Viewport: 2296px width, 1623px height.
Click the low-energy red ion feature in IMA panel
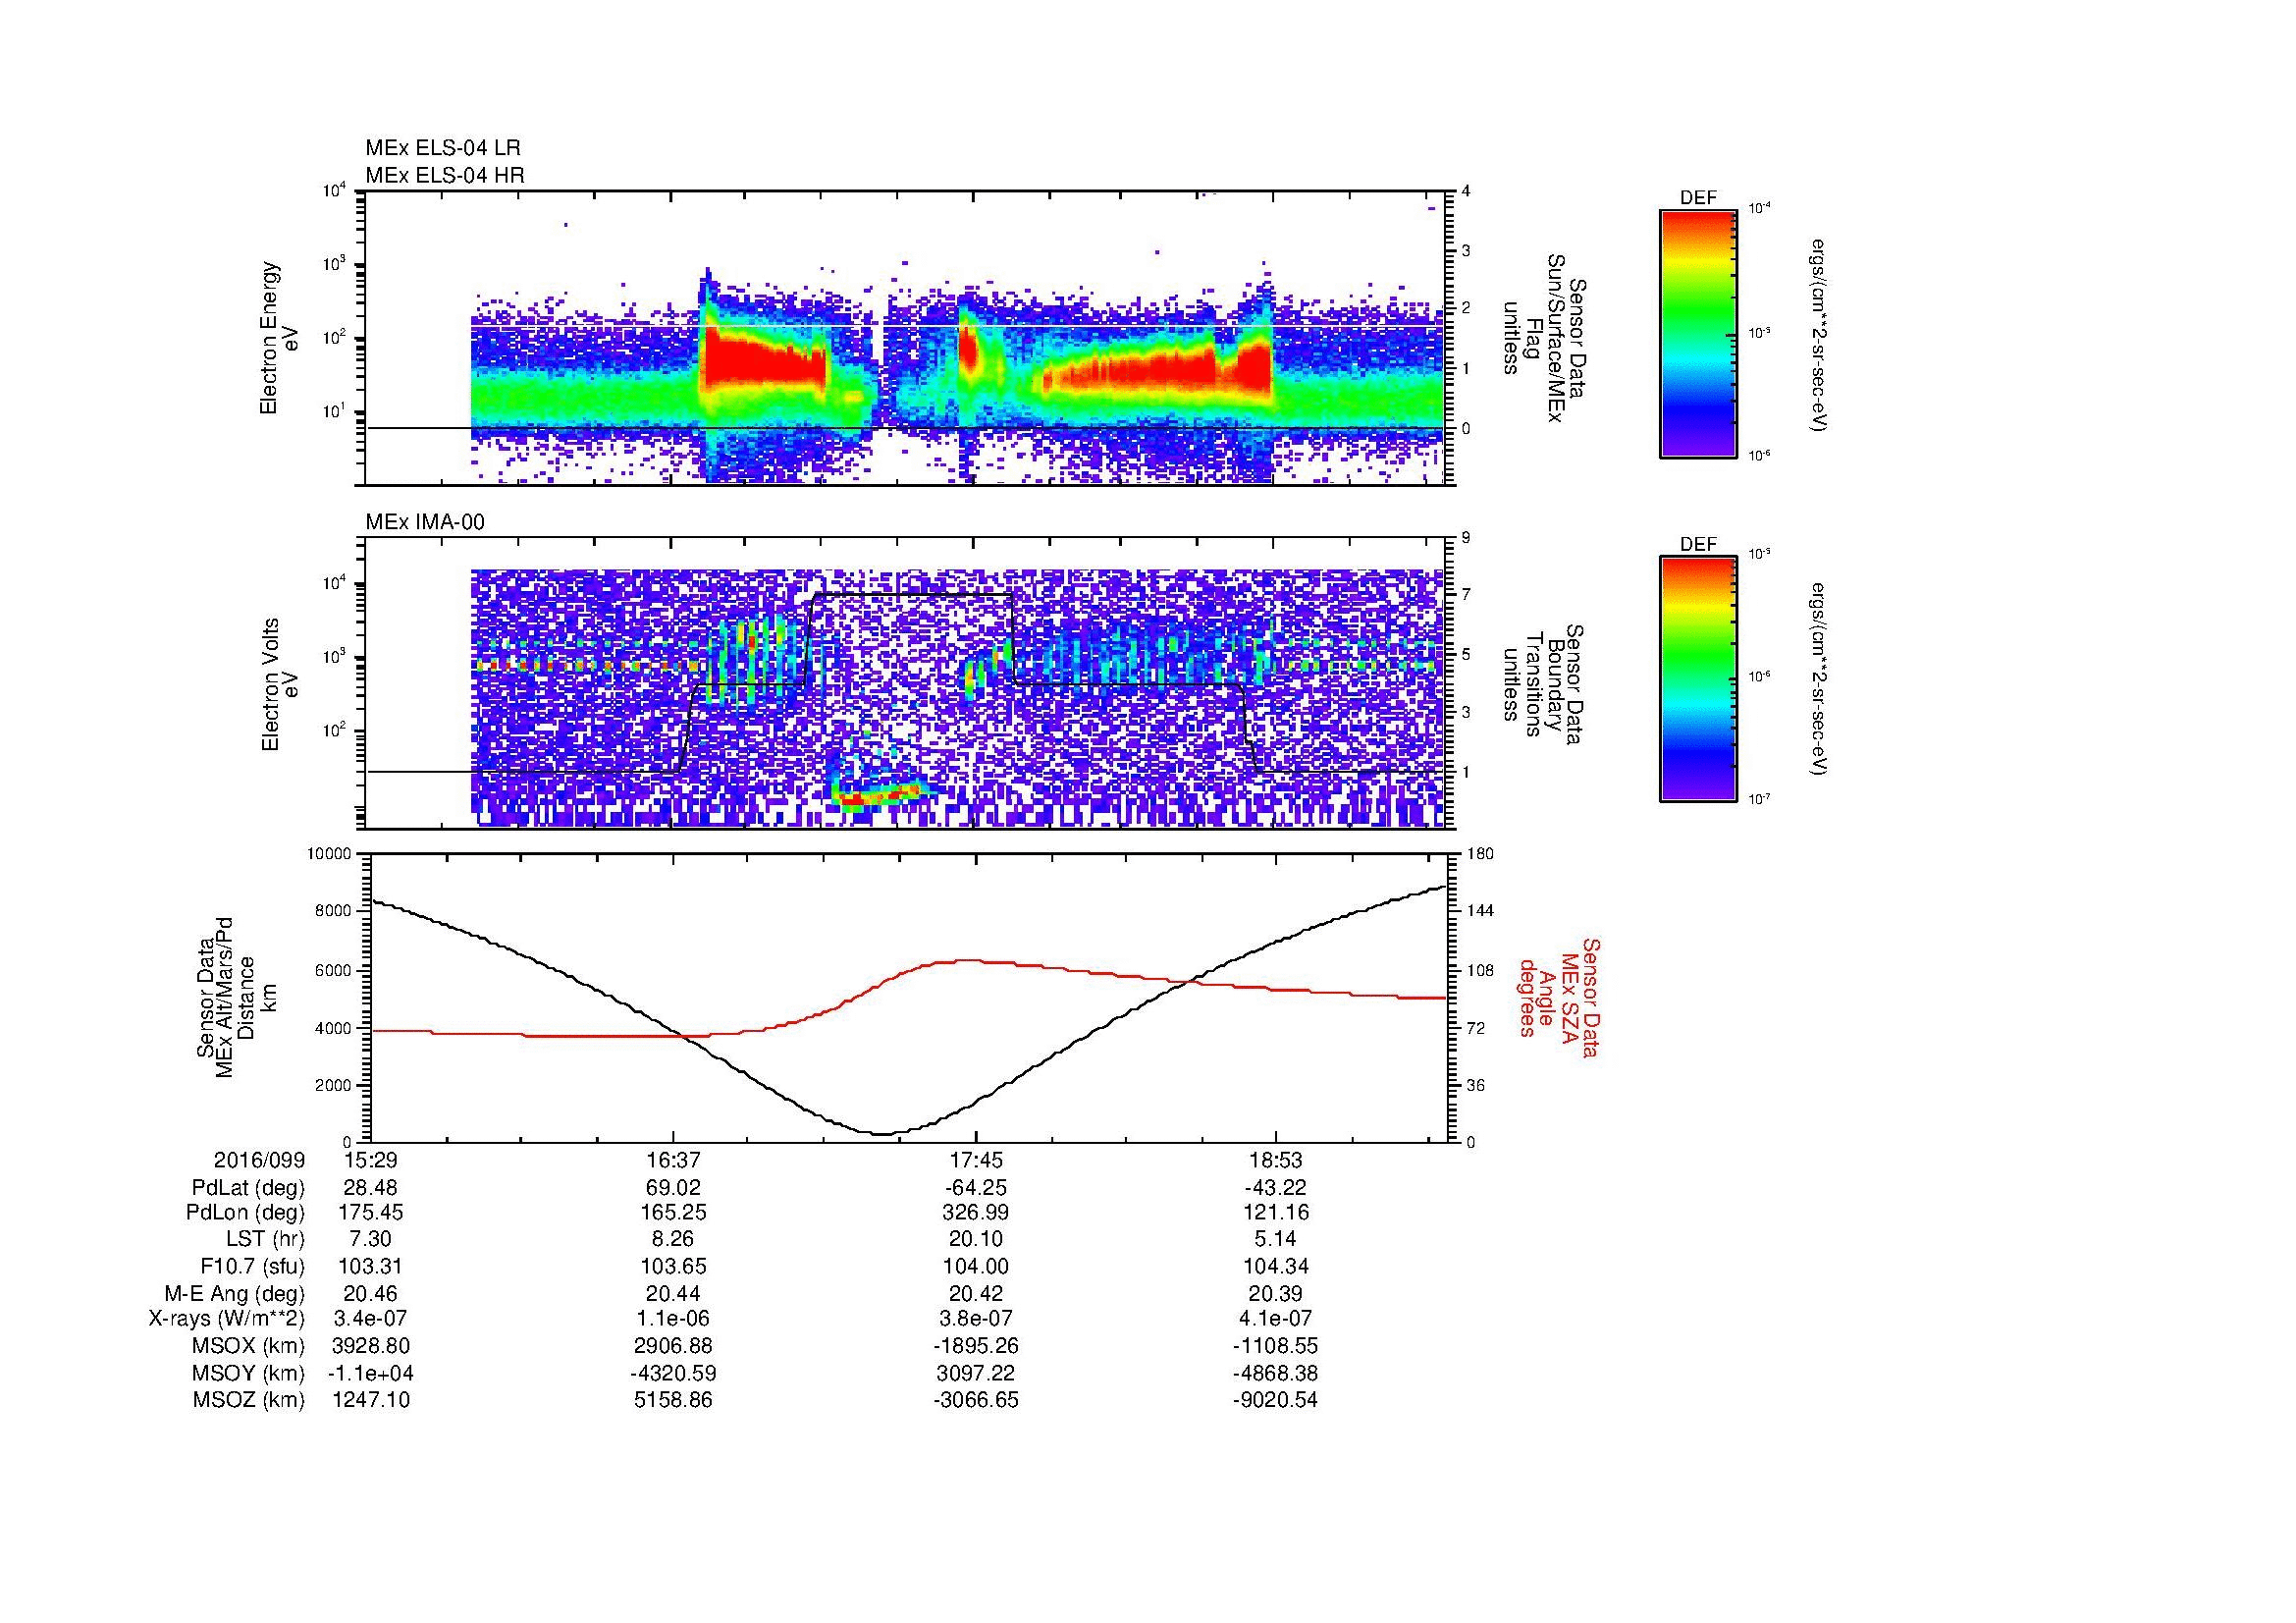point(878,795)
